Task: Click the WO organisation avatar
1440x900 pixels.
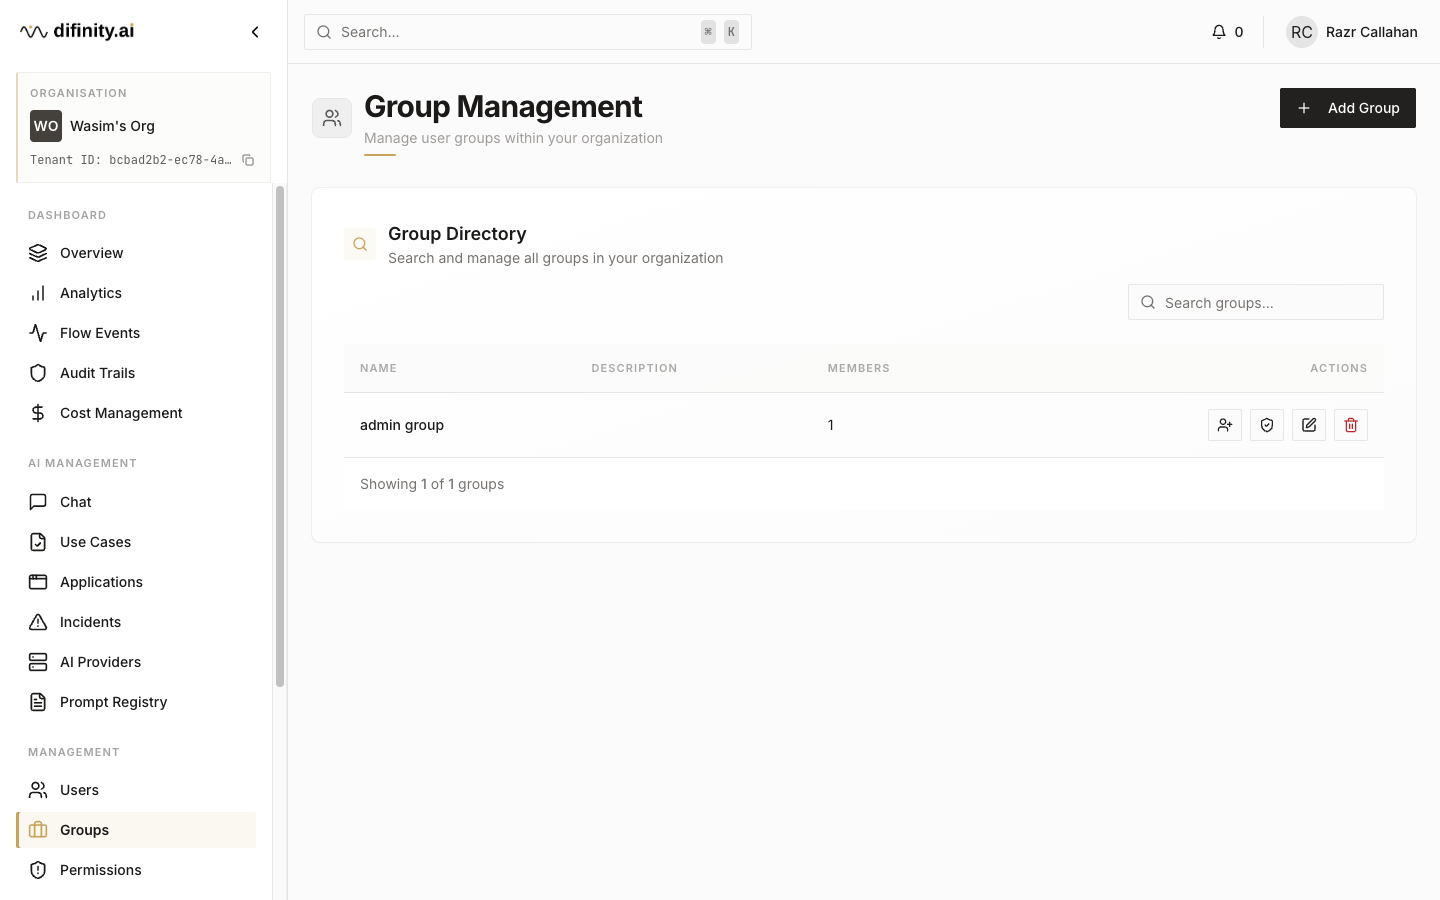Action: (x=46, y=126)
